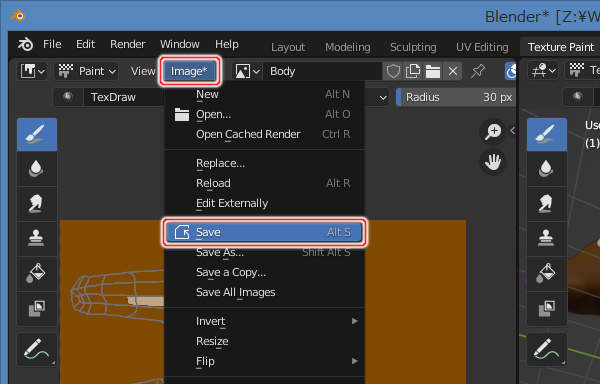This screenshot has width=600, height=384.
Task: Toggle the pin image icon
Action: coord(478,71)
